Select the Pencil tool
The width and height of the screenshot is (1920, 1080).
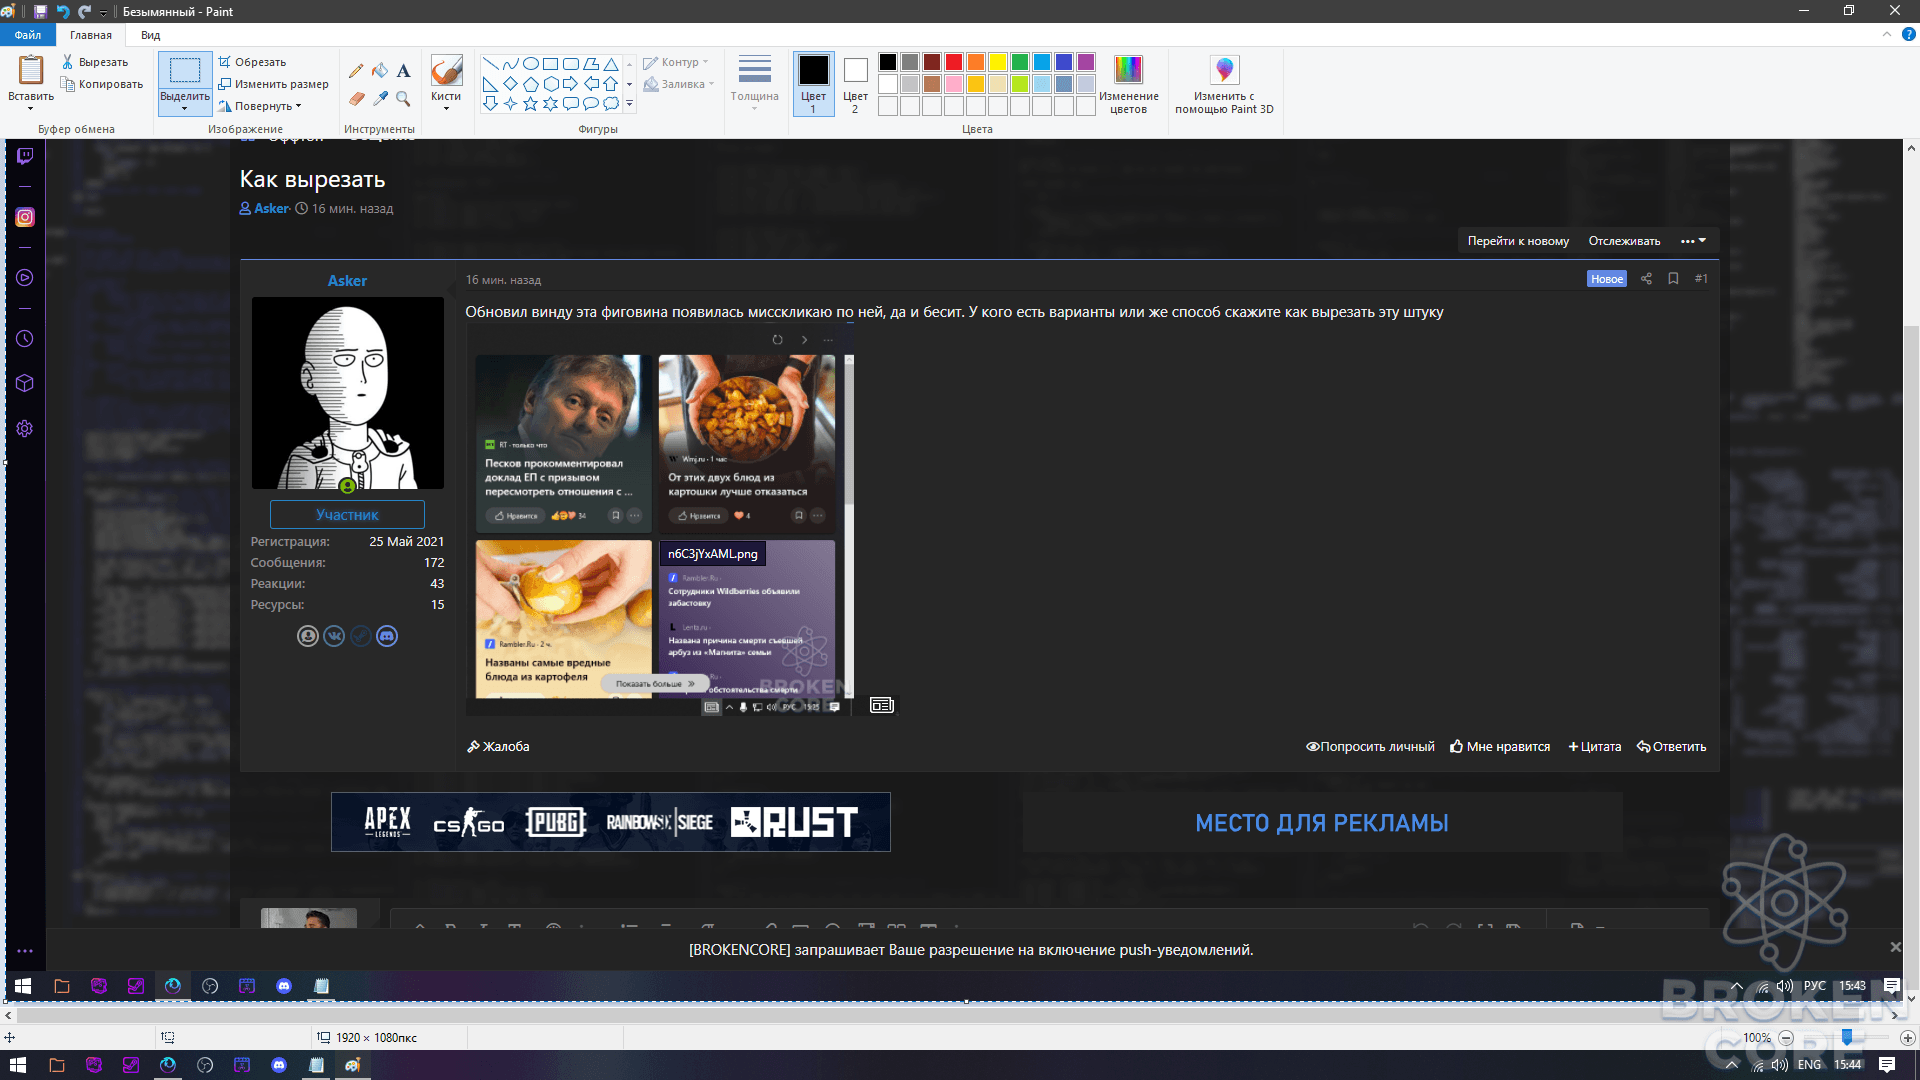pos(356,71)
